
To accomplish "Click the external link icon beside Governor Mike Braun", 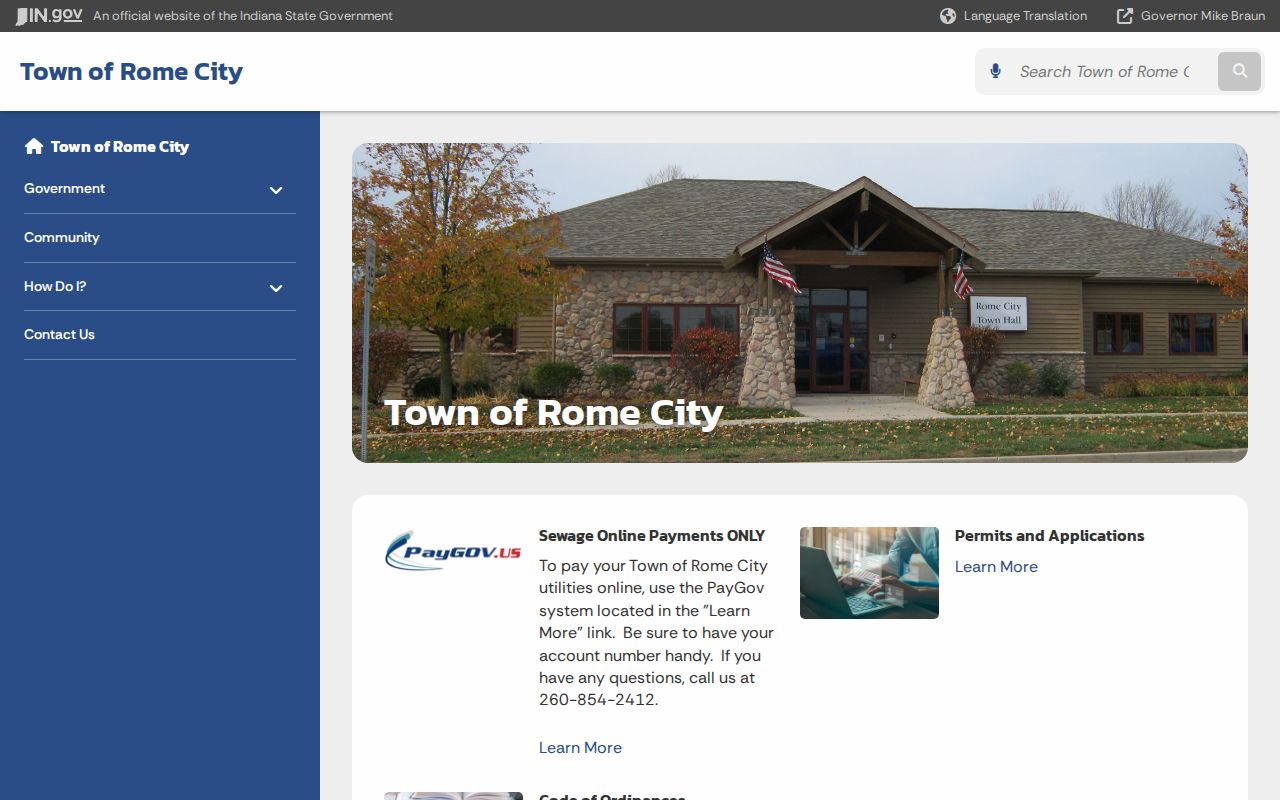I will [x=1125, y=16].
